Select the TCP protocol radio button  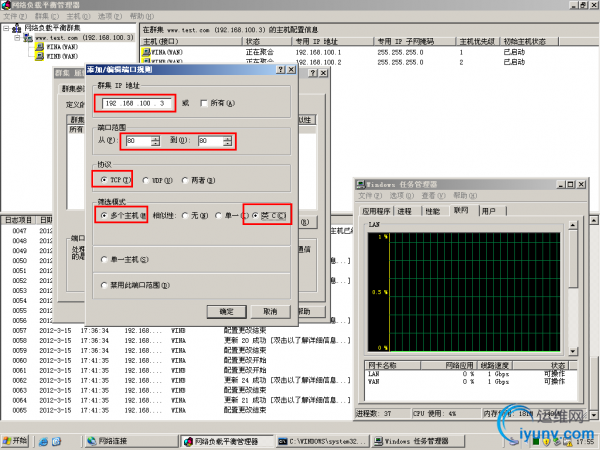[x=104, y=180]
